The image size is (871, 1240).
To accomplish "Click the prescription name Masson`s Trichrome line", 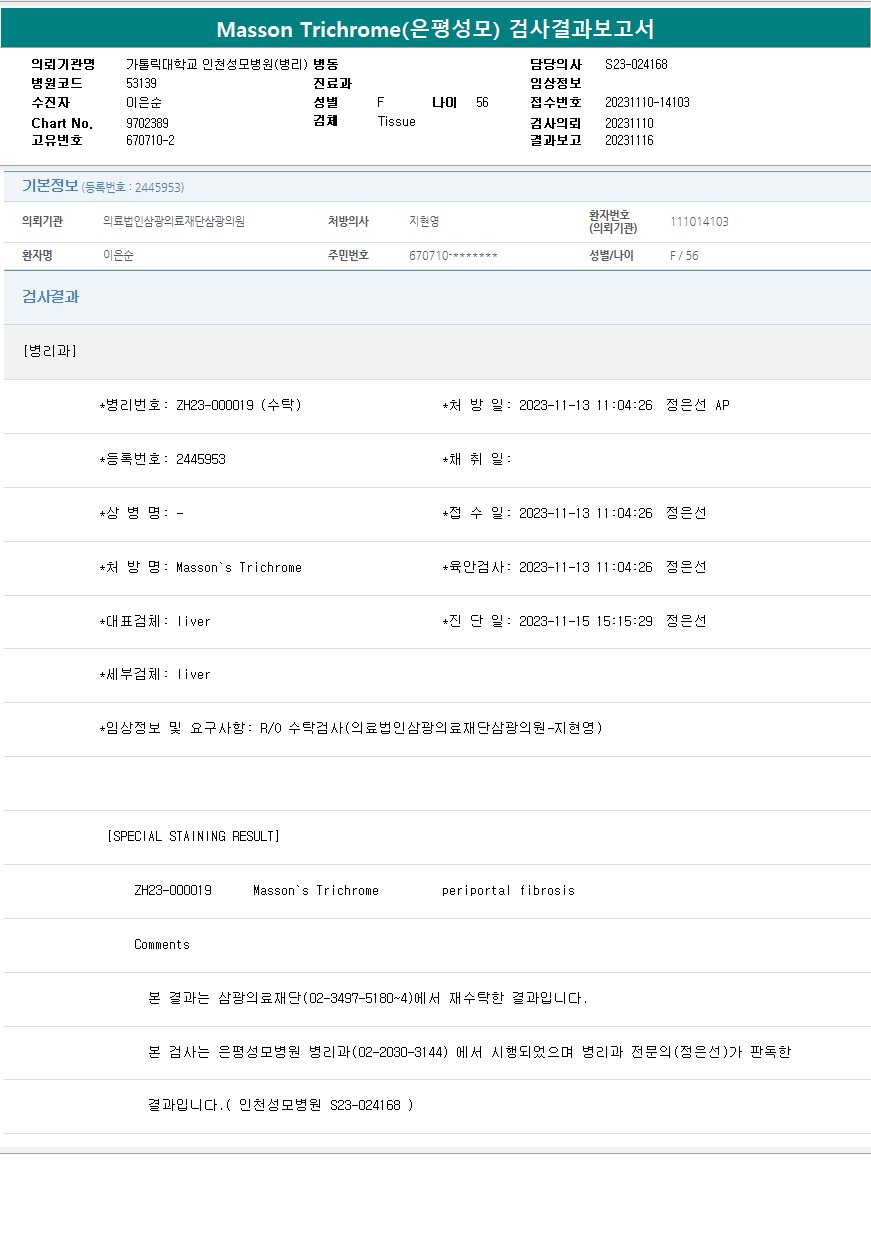I will point(201,567).
